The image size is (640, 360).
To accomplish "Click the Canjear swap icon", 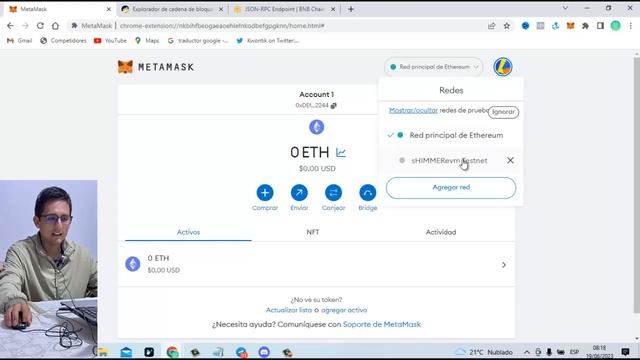I will point(333,193).
